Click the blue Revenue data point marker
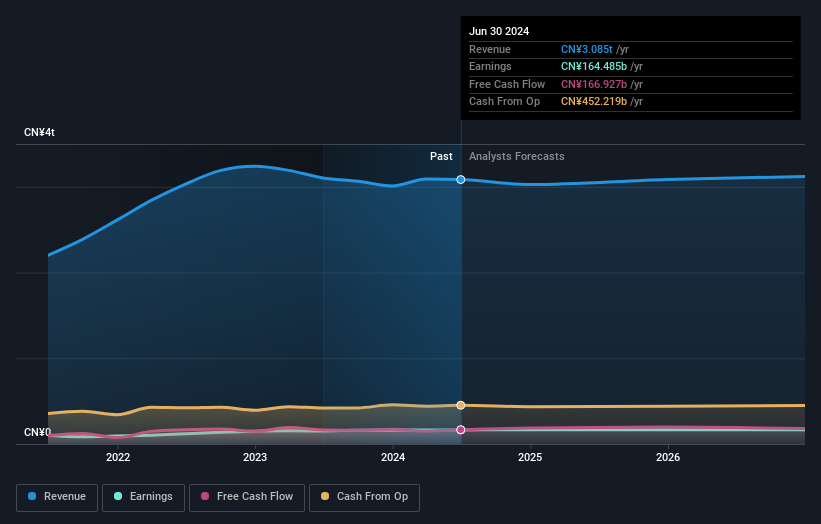Viewport: 821px width, 524px height. click(461, 180)
